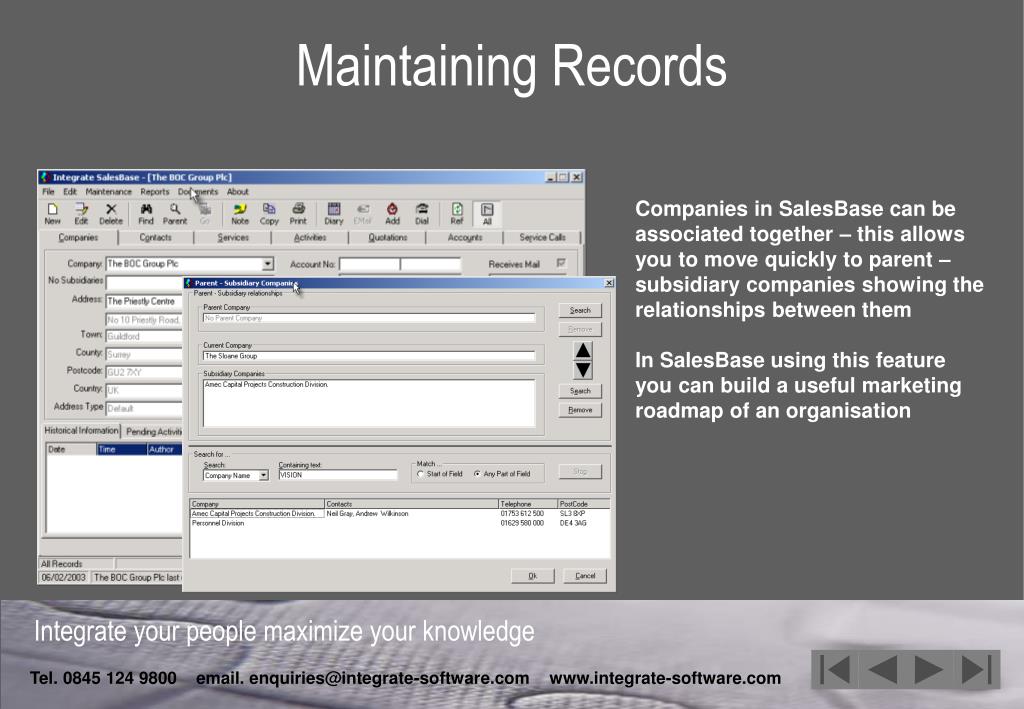The height and width of the screenshot is (709, 1024).
Task: Confirm dialog with Ok button
Action: 532,576
